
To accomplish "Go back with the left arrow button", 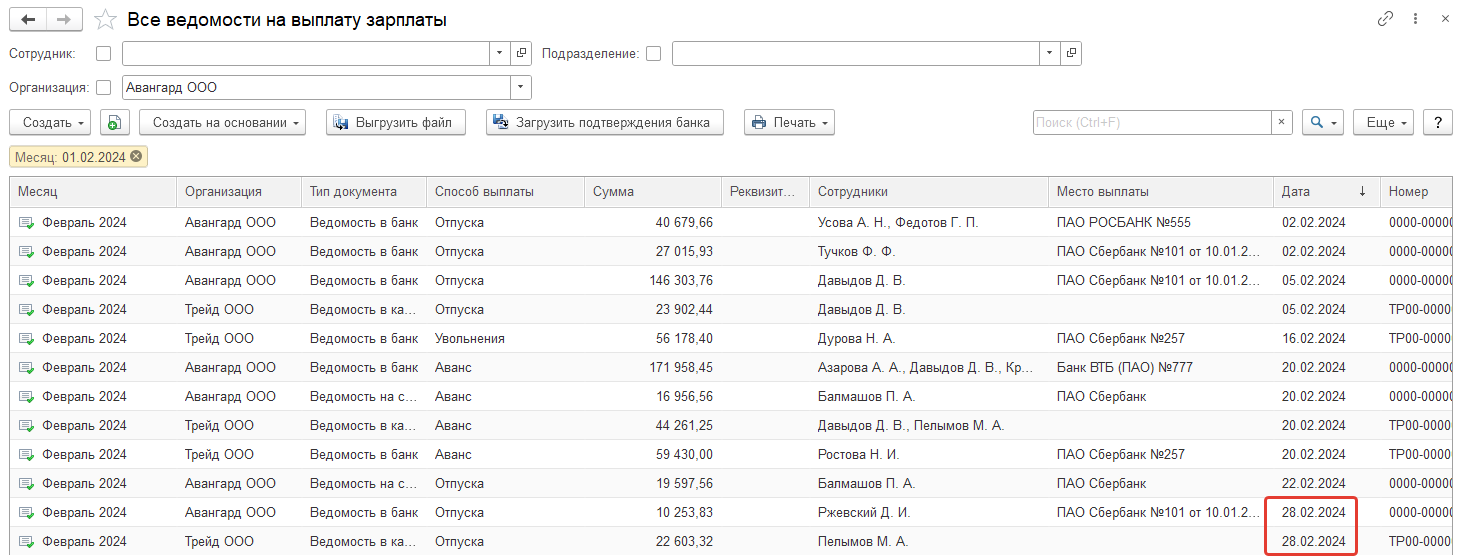I will (x=28, y=19).
